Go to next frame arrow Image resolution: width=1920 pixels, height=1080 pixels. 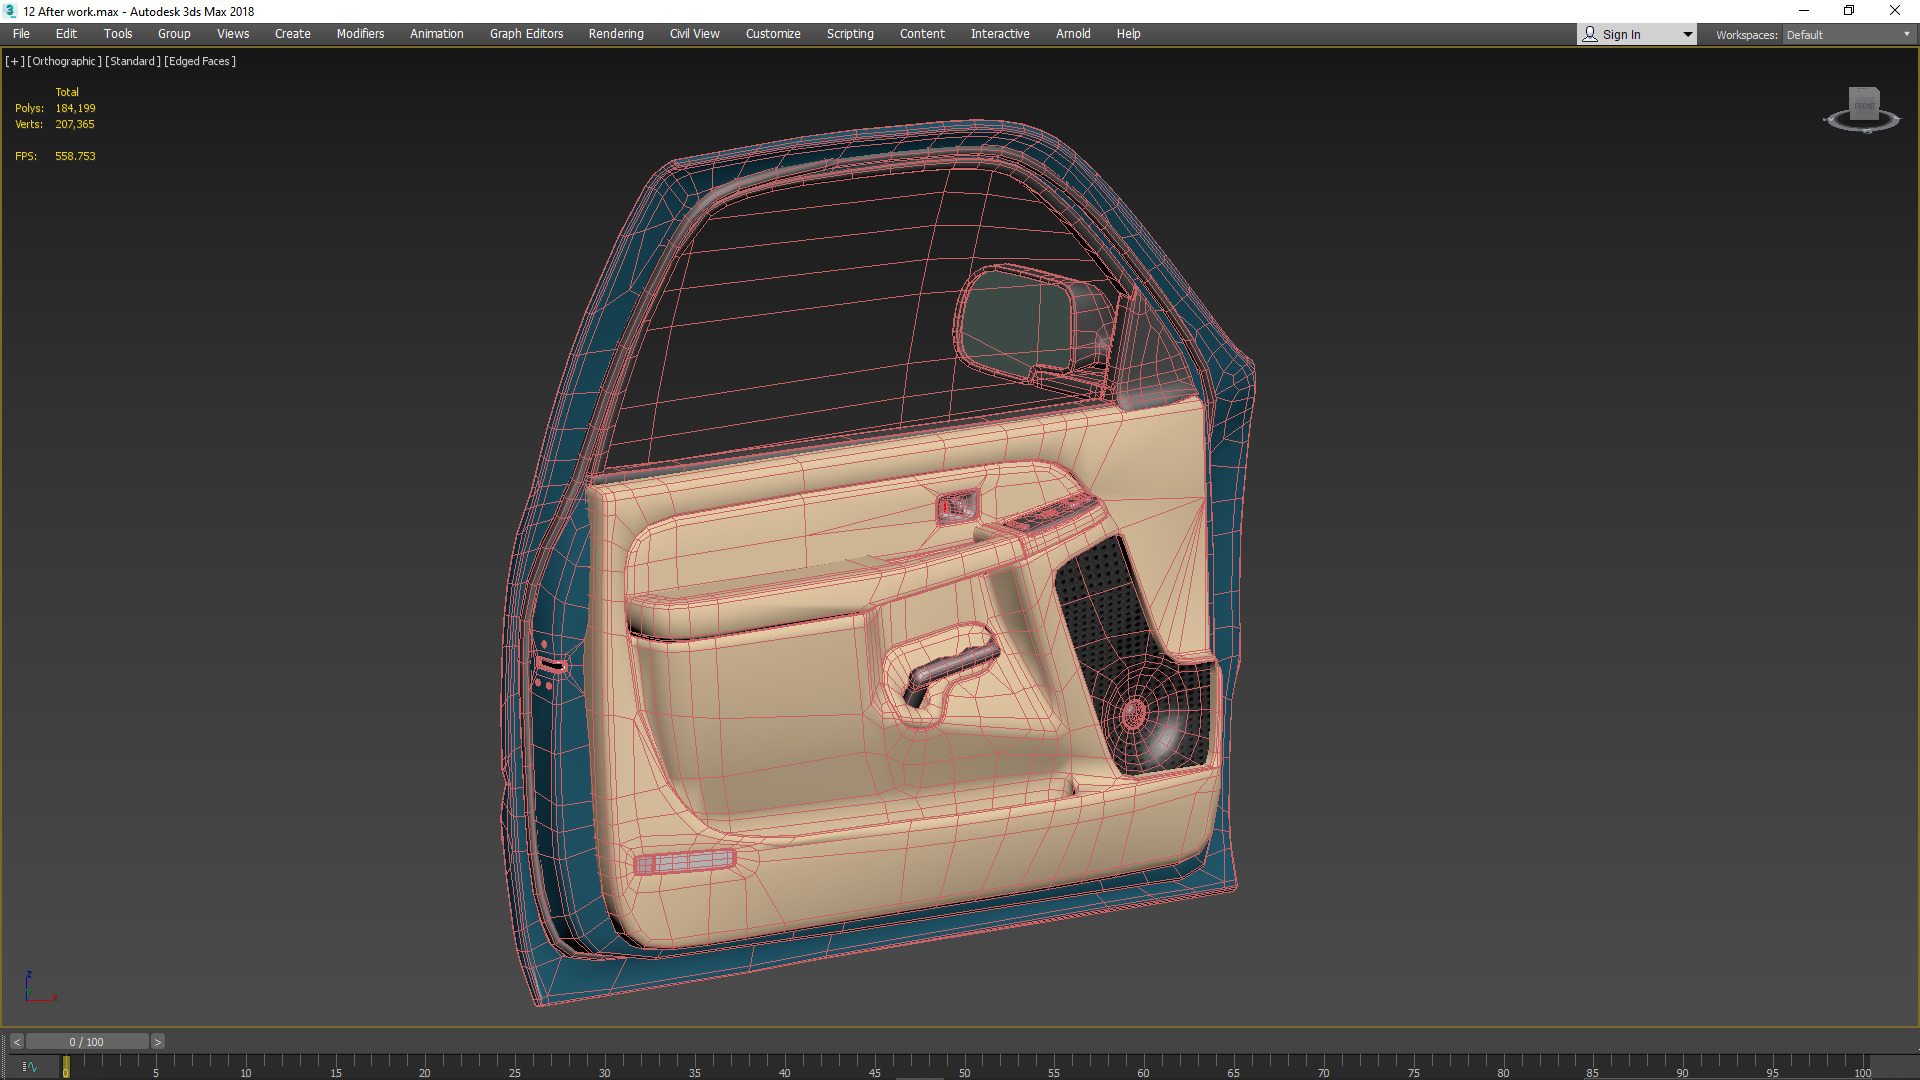pos(157,1042)
